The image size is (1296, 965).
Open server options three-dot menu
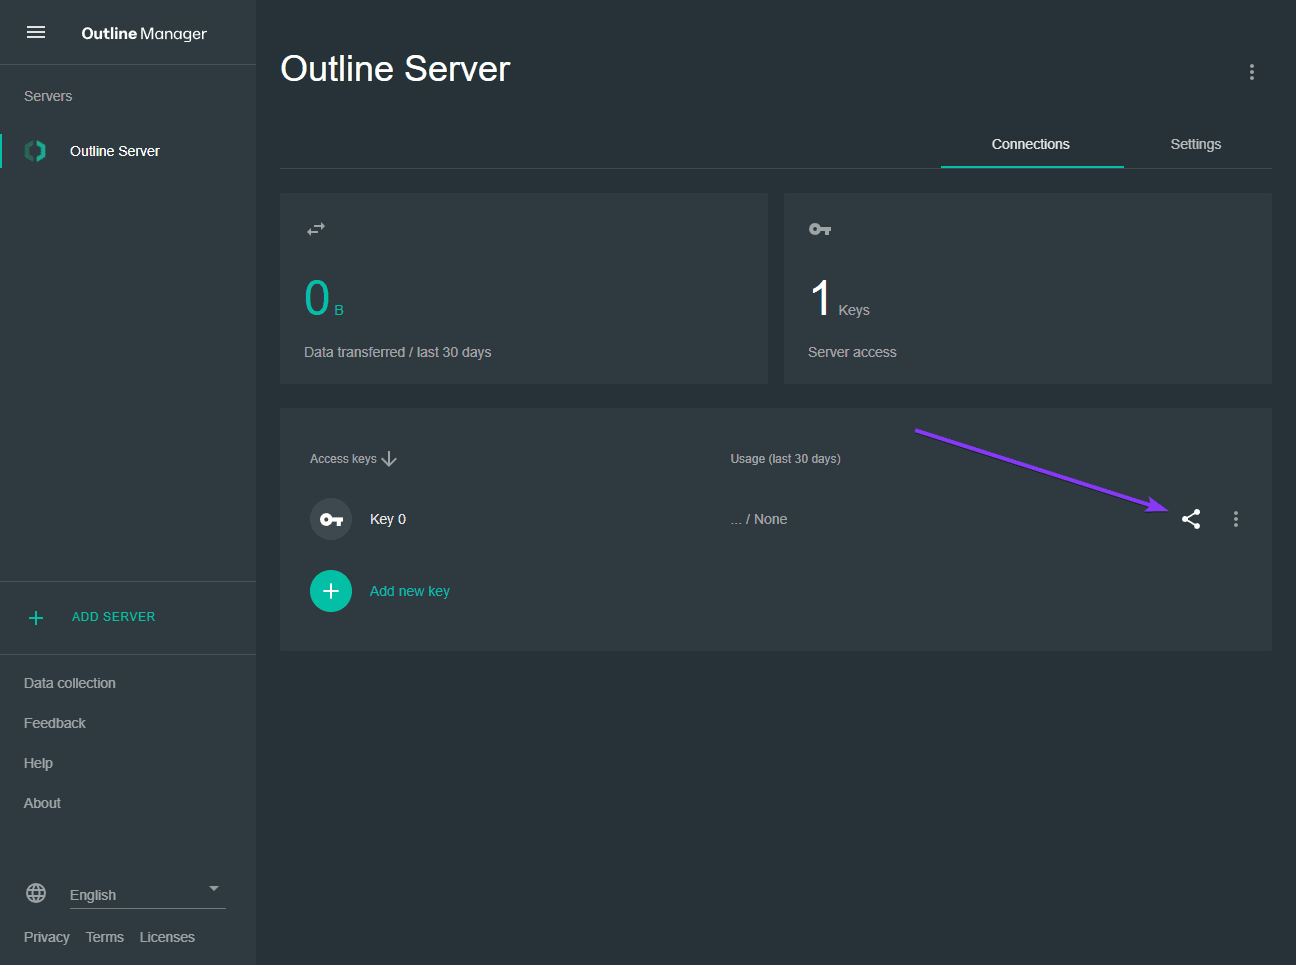pyautogui.click(x=1251, y=72)
